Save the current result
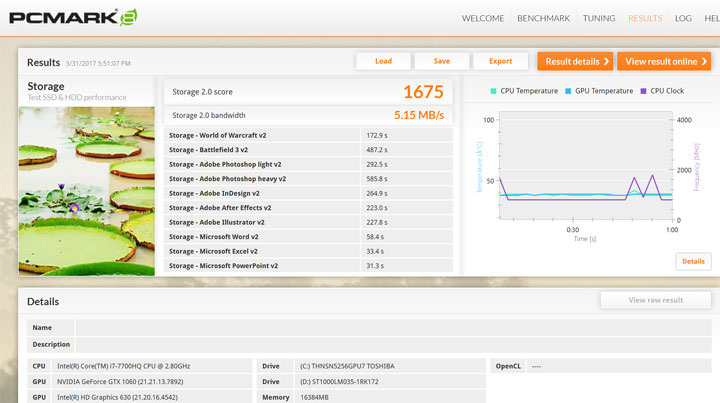 (441, 61)
